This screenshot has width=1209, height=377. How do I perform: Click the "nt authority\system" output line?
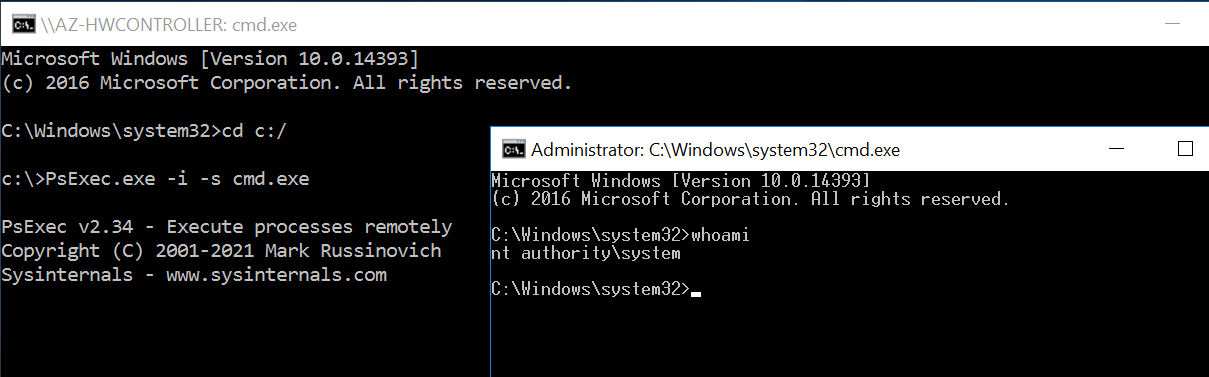pyautogui.click(x=586, y=253)
